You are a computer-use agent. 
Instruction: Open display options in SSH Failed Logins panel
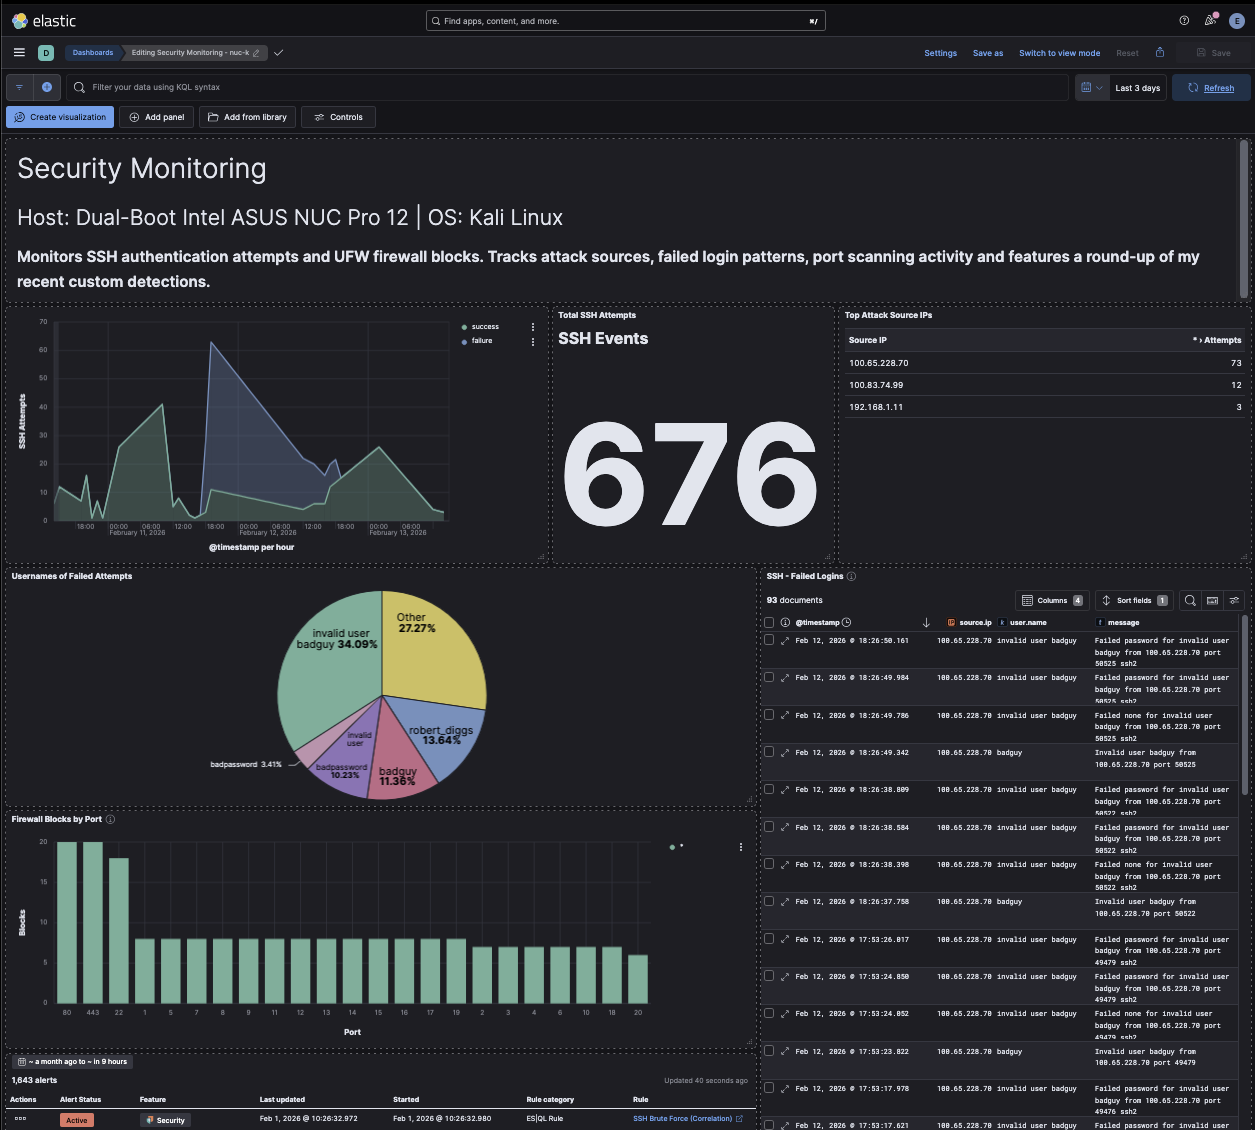(x=1235, y=600)
